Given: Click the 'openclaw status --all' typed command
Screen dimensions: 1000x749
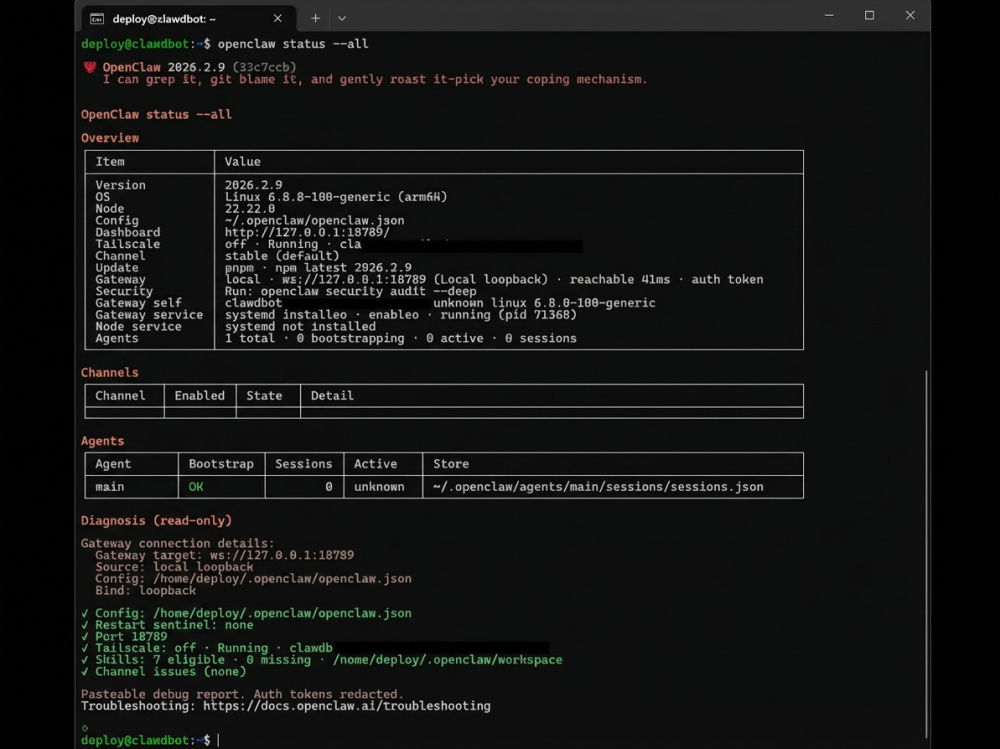Looking at the screenshot, I should [293, 44].
